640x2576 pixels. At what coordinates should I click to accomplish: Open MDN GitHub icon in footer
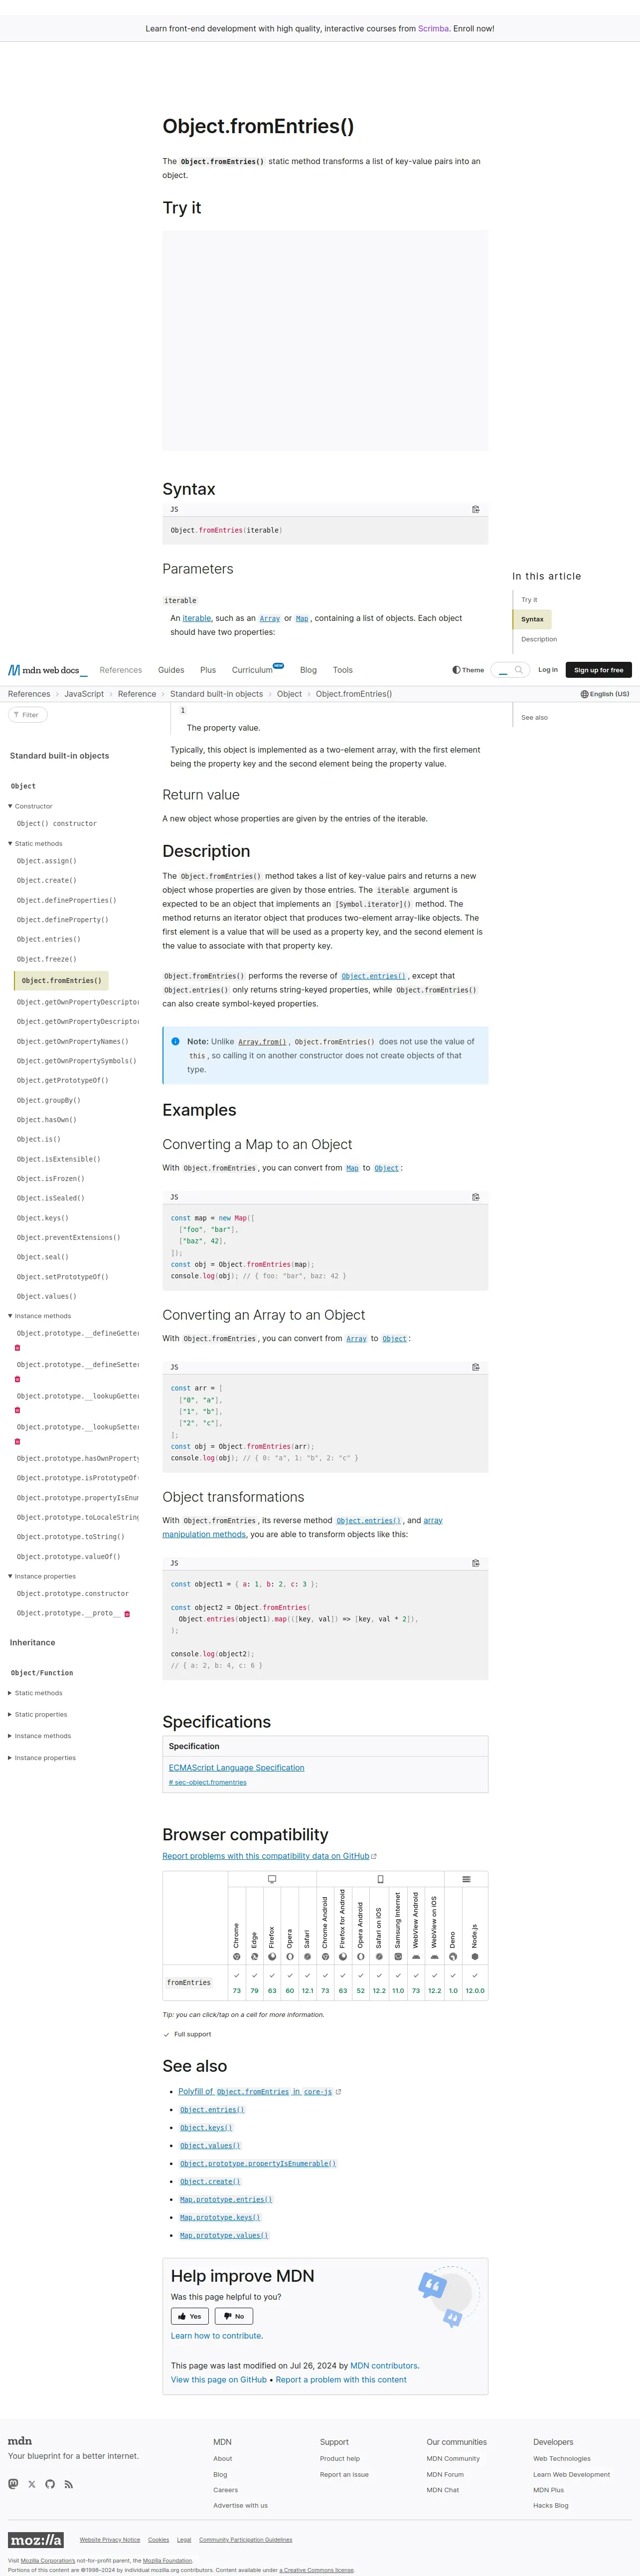[50, 2484]
